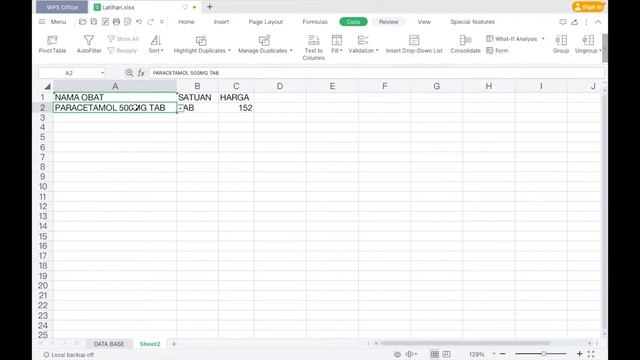Click the Print icon
Viewport: 640px width, 360px height.
(116, 22)
